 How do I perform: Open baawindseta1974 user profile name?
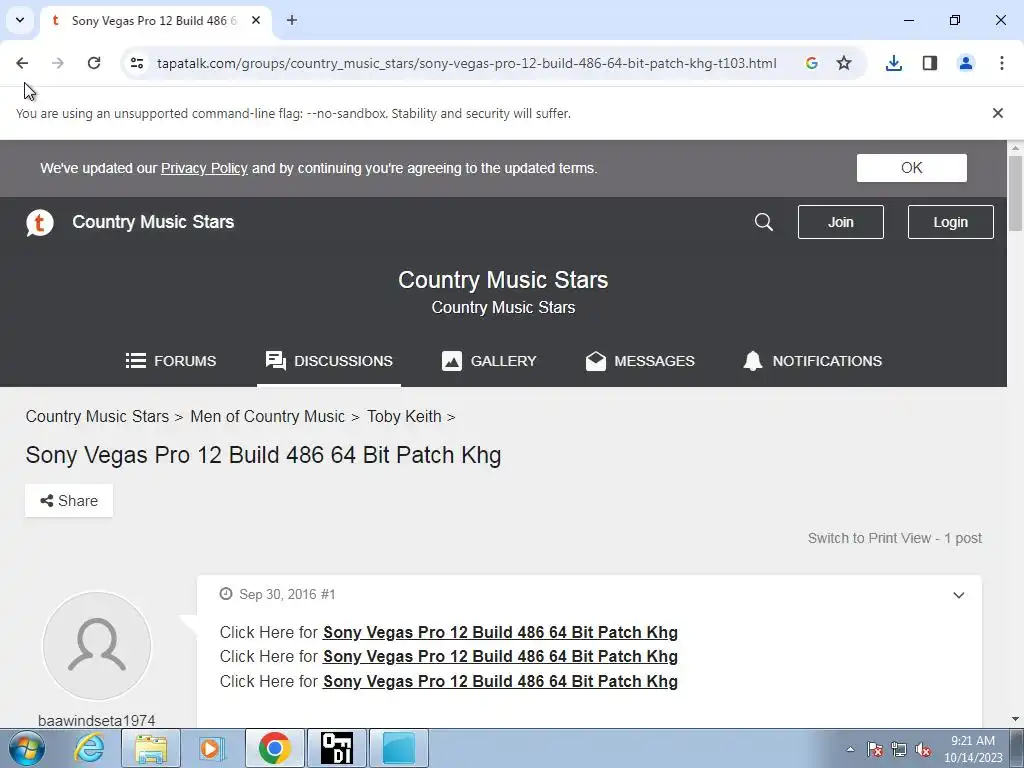point(97,720)
